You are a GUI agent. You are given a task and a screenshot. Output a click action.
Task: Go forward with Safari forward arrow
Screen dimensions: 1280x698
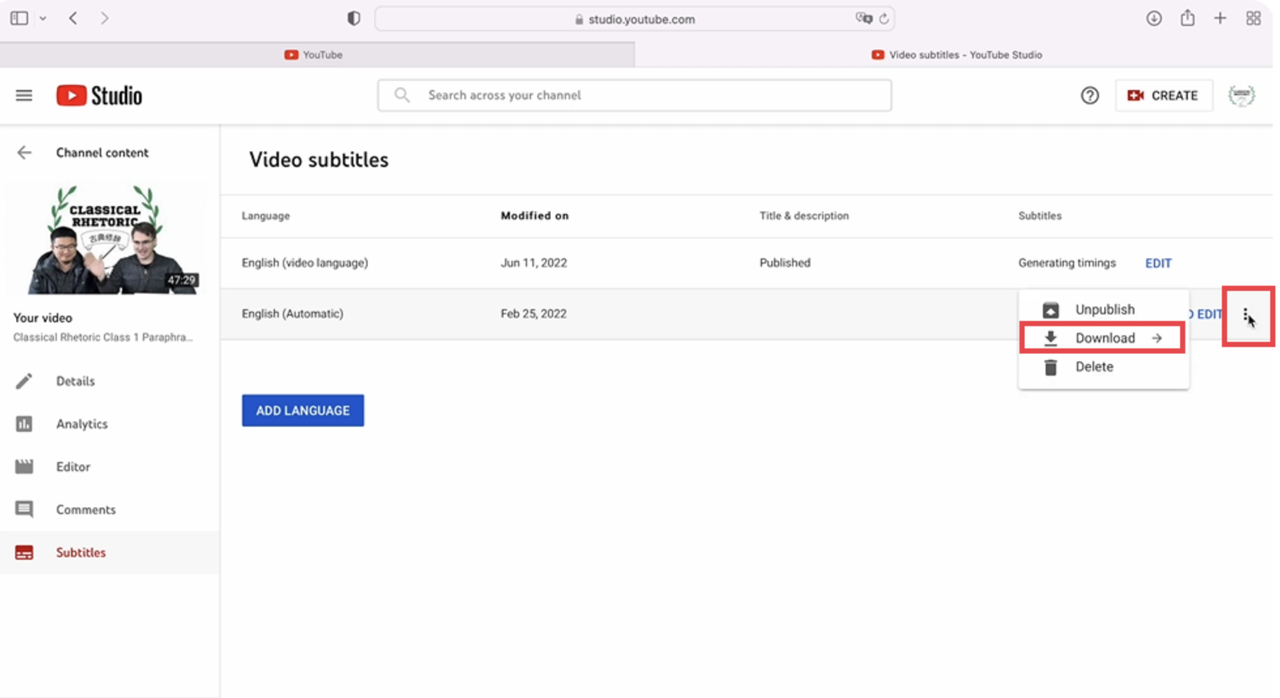[105, 19]
